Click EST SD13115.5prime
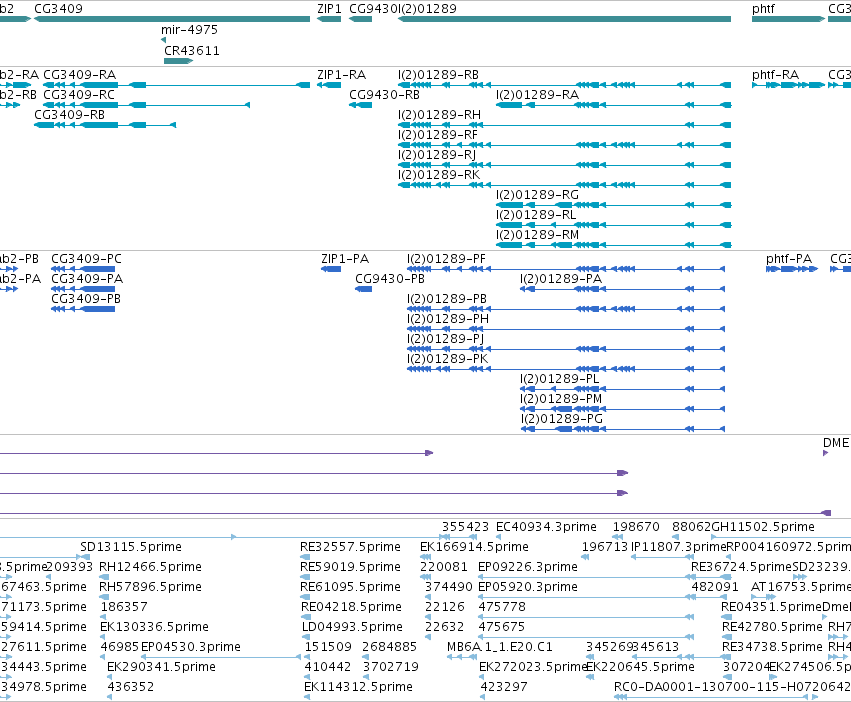The height and width of the screenshot is (702, 851). pyautogui.click(x=131, y=547)
